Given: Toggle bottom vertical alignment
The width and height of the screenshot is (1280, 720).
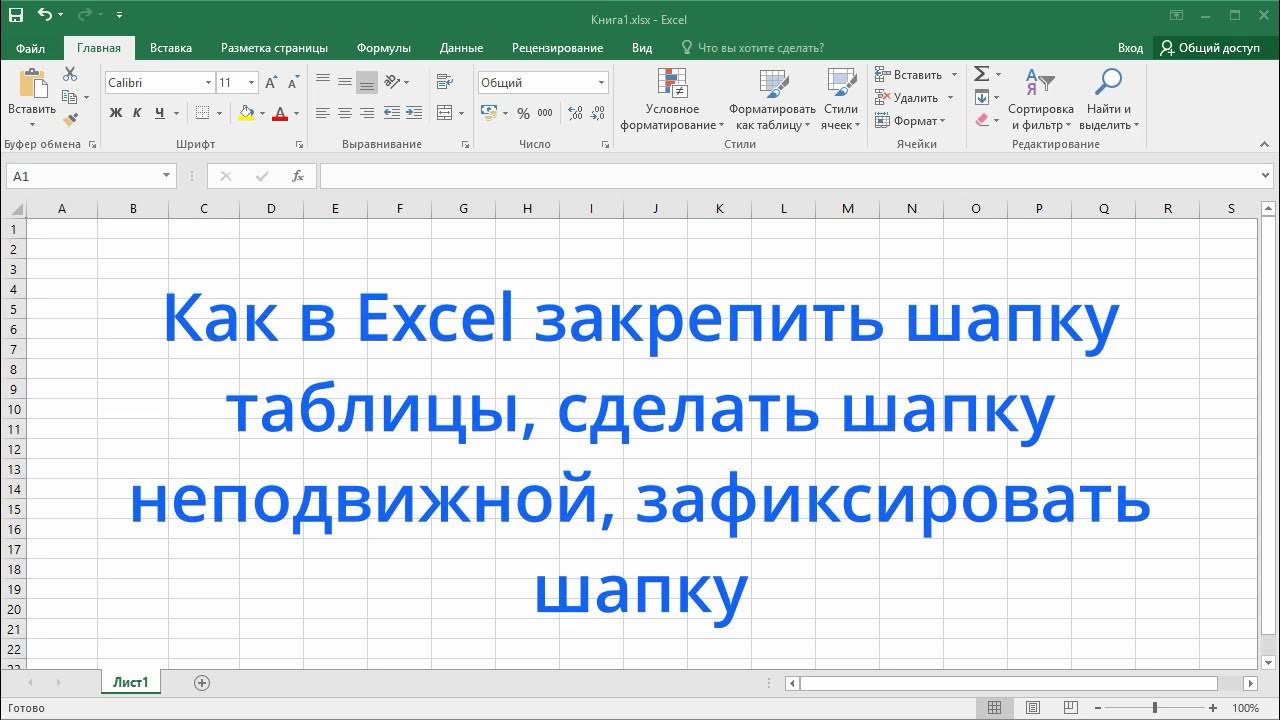Looking at the screenshot, I should [366, 82].
